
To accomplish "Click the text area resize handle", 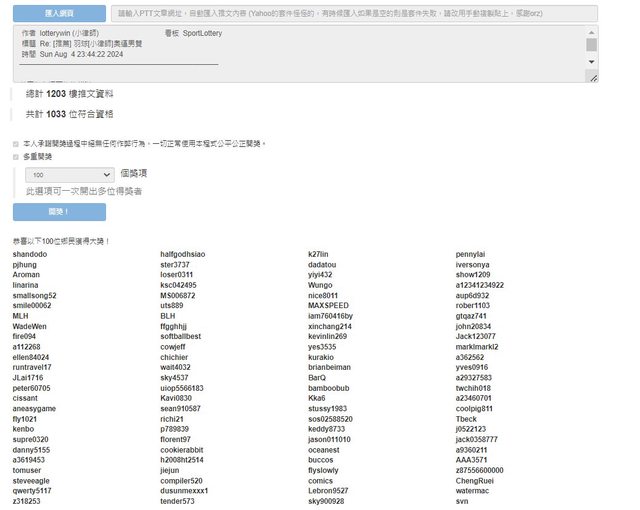I will tap(594, 77).
